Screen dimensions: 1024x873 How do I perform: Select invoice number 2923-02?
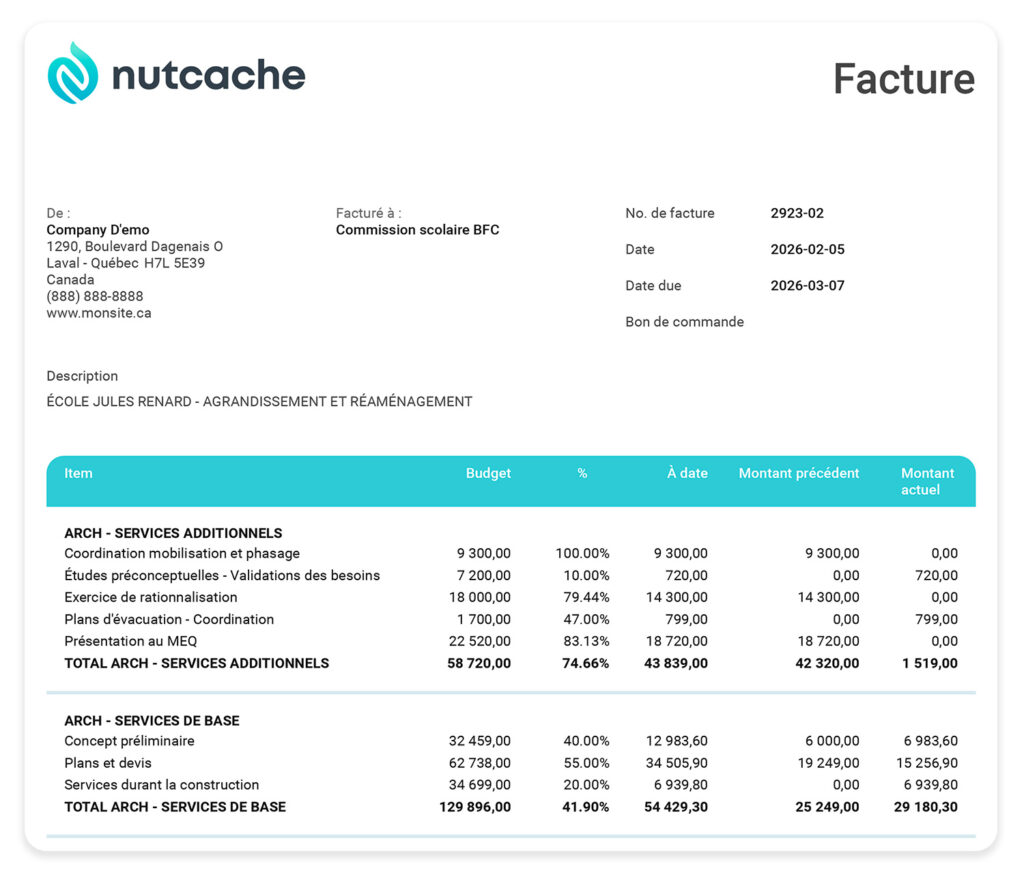(797, 213)
